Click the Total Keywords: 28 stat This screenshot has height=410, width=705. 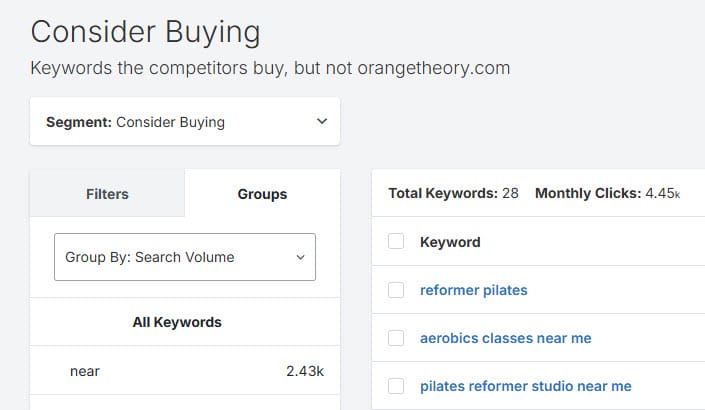(453, 193)
